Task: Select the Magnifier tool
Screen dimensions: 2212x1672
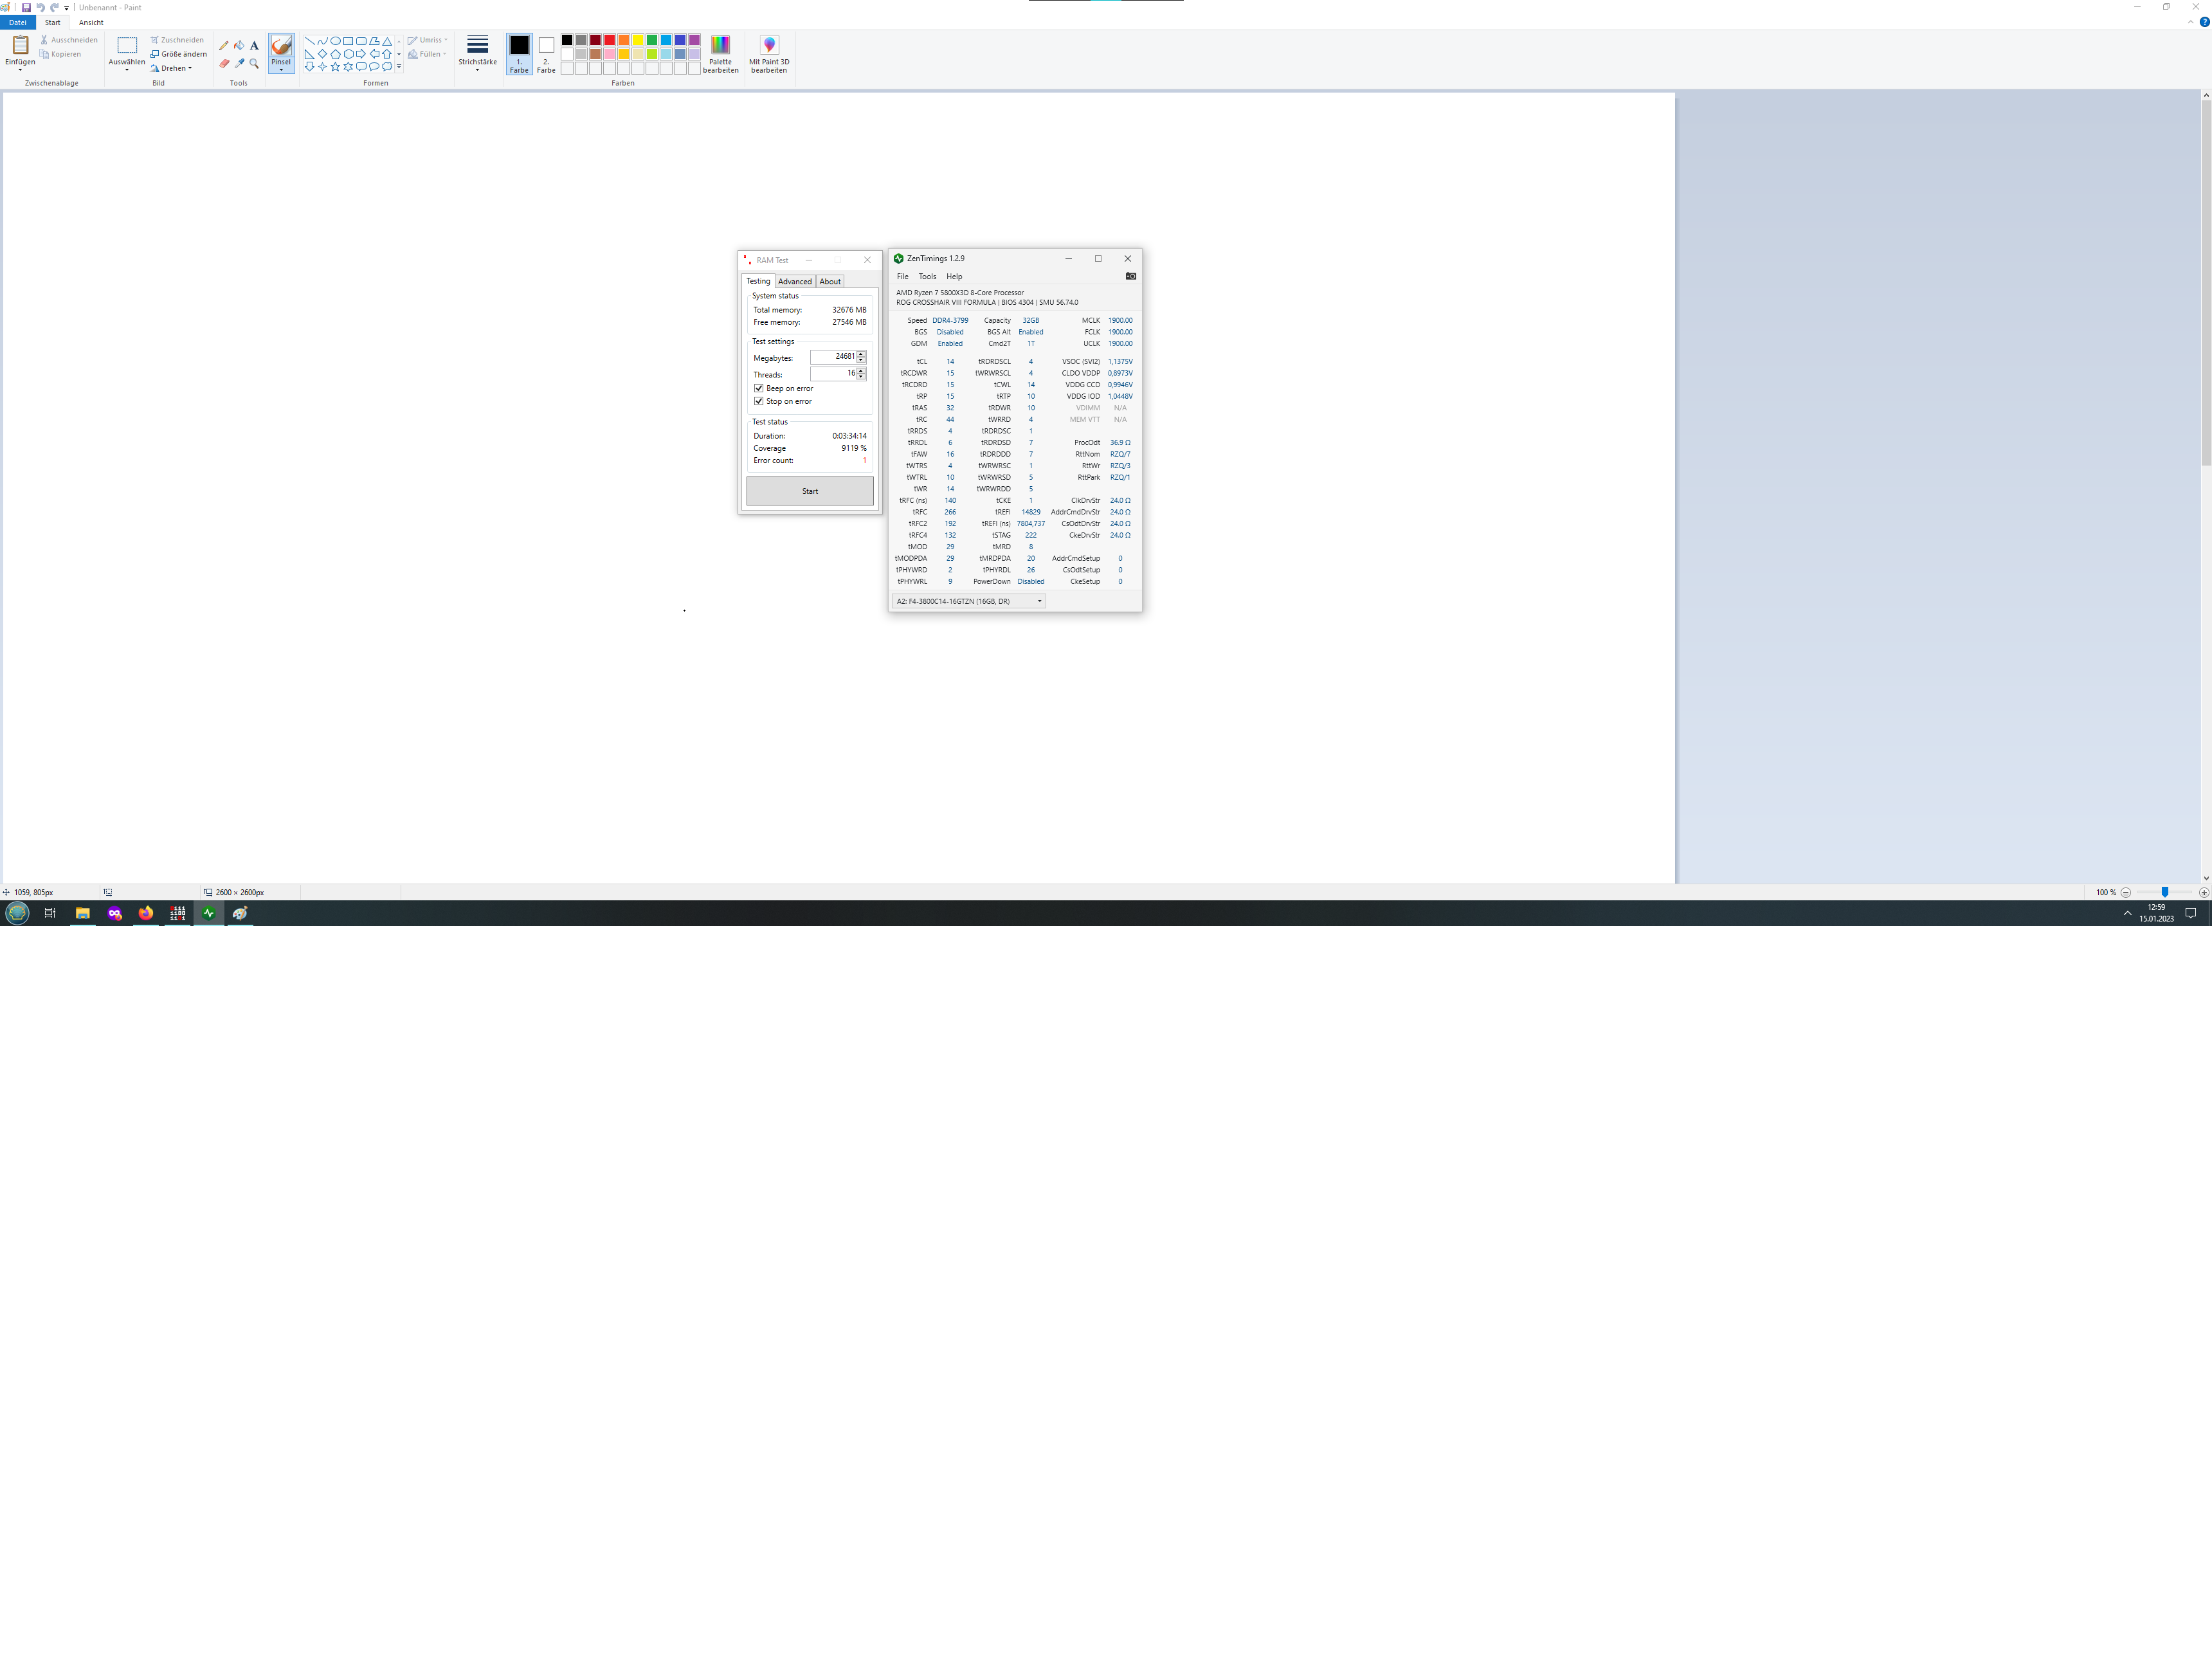Action: click(x=254, y=63)
